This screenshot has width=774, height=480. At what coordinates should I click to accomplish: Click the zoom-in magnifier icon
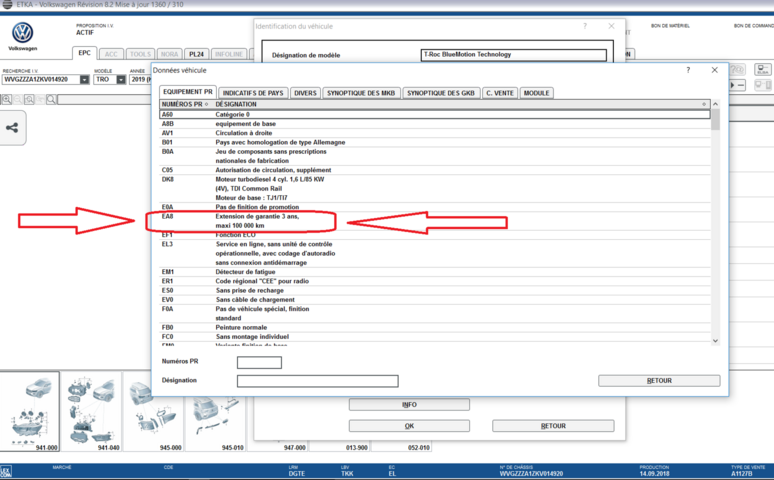tap(6, 100)
